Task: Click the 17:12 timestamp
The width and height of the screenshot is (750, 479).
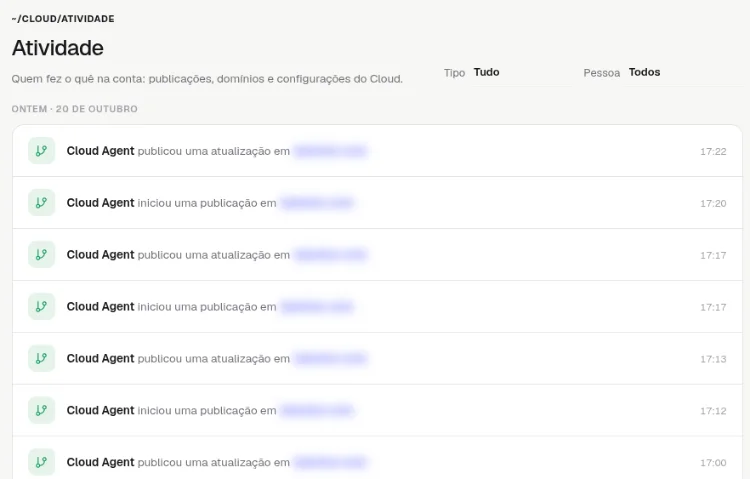Action: tap(713, 411)
